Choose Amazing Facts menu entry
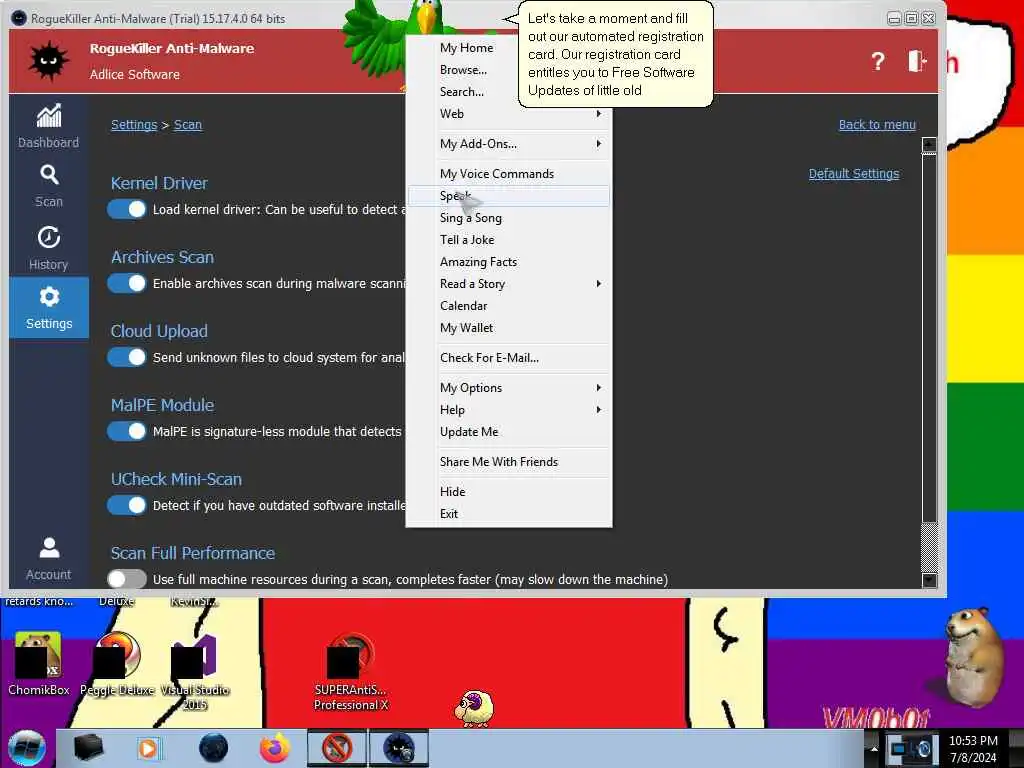This screenshot has height=768, width=1024. tap(509, 262)
